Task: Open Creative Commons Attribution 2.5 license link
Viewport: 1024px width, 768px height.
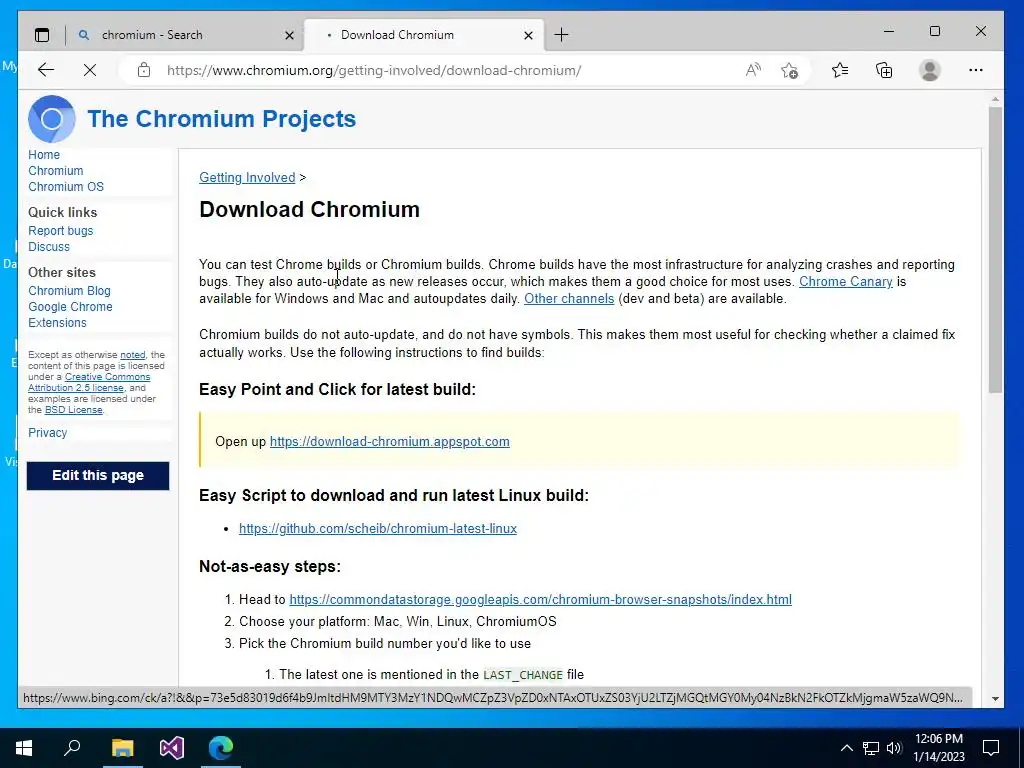Action: pyautogui.click(x=89, y=382)
